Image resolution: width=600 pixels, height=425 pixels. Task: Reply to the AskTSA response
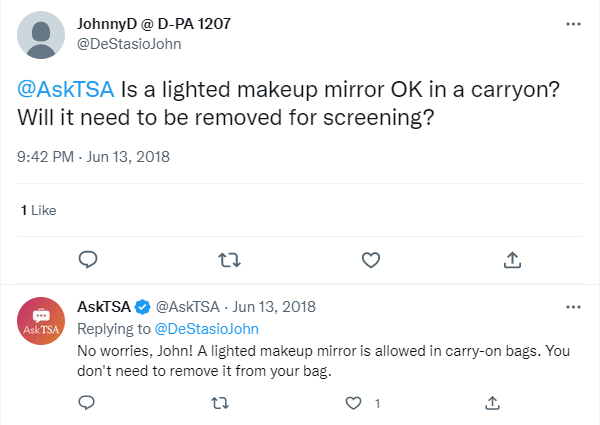tap(86, 403)
